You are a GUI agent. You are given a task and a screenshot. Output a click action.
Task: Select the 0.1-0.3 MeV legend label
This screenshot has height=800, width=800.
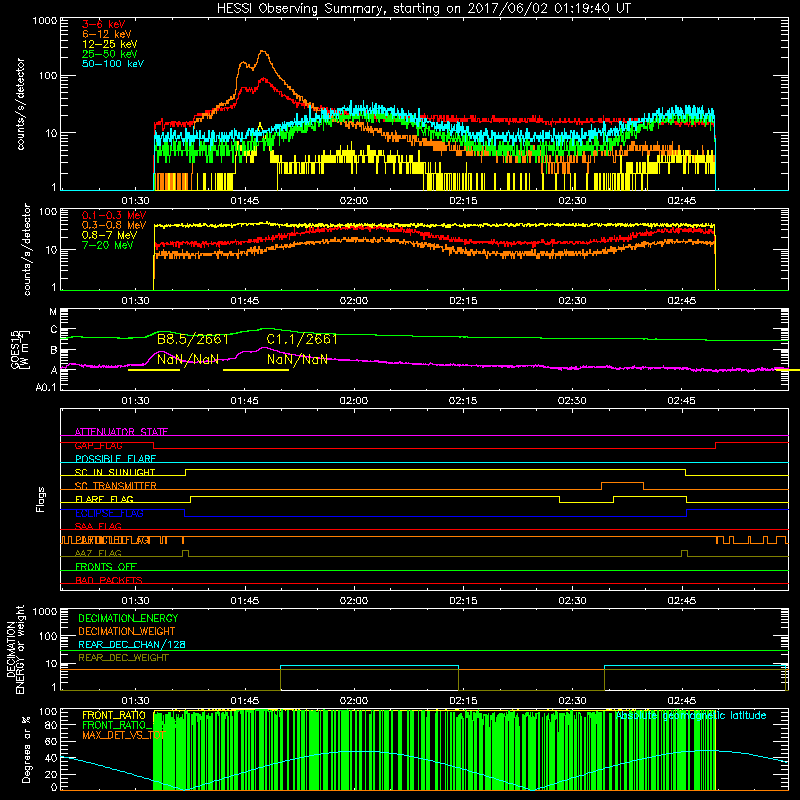(114, 215)
